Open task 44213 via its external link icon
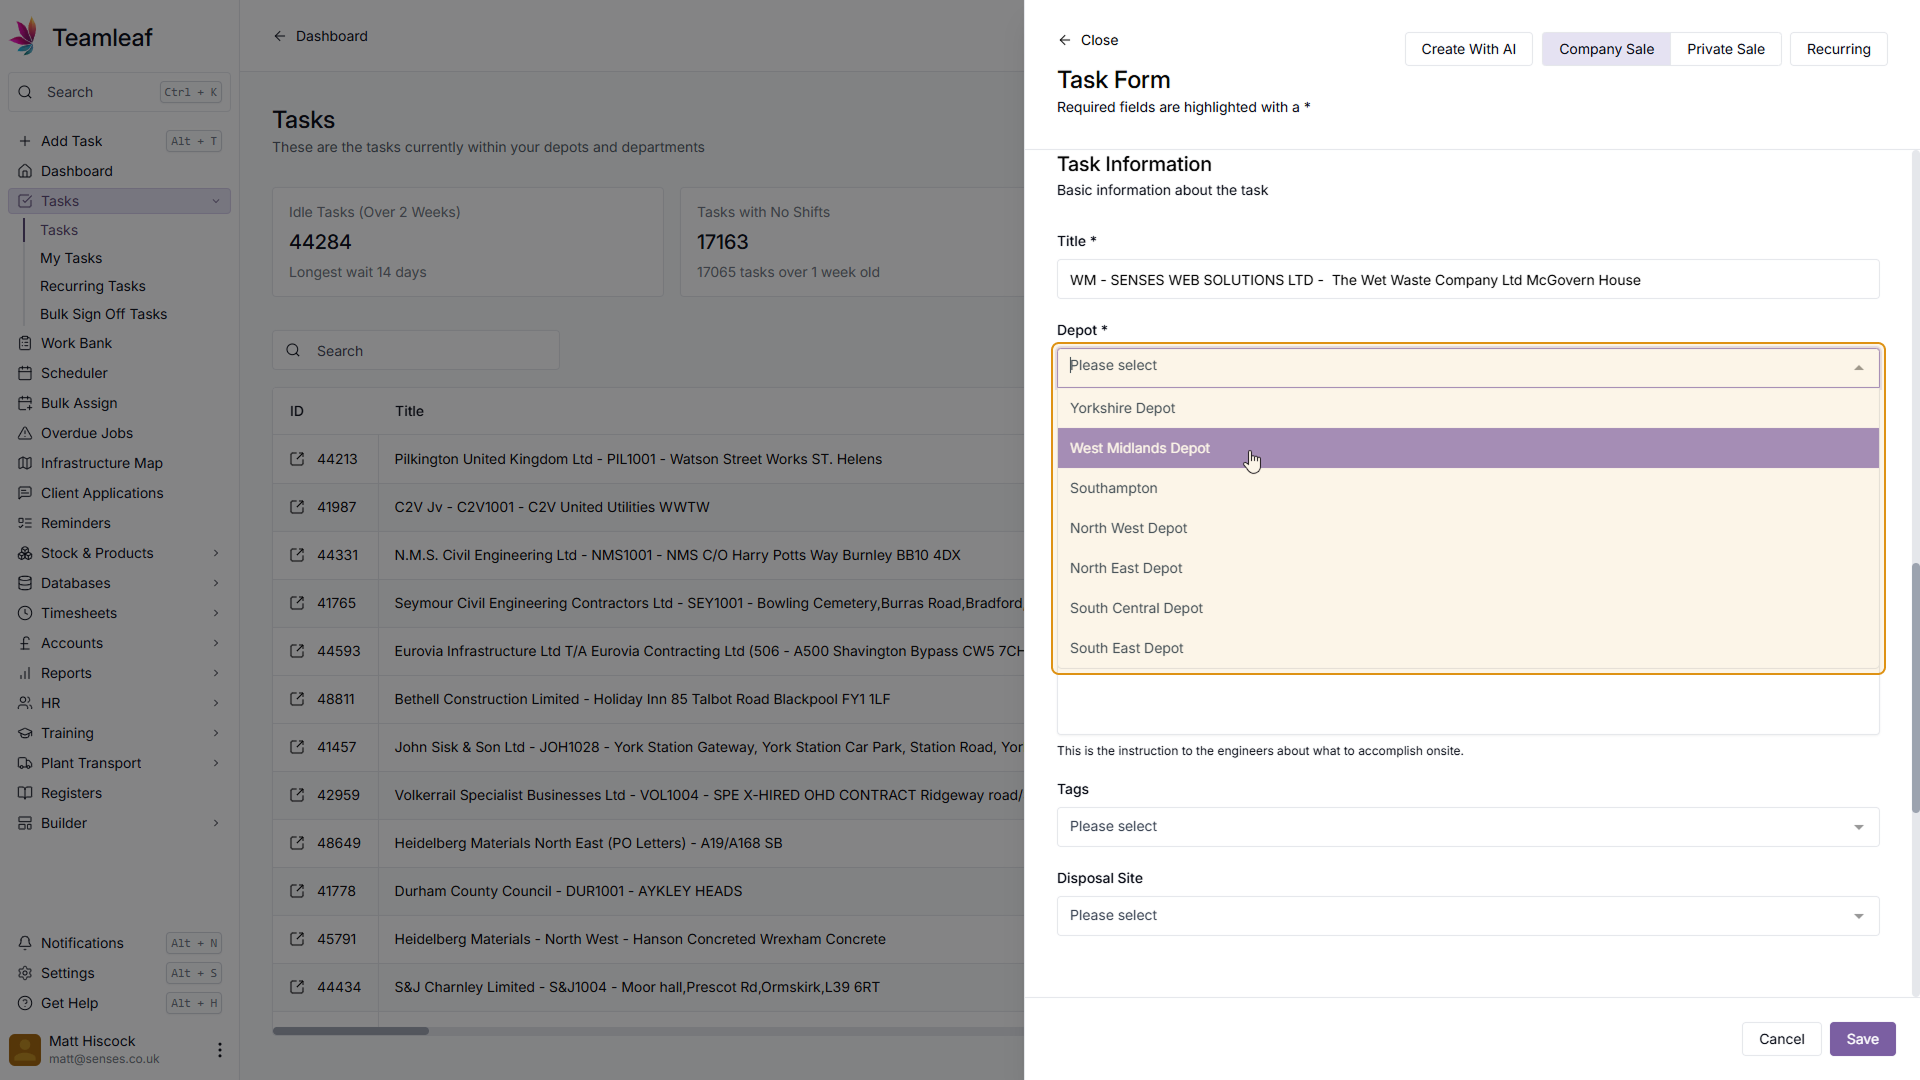This screenshot has height=1080, width=1920. (297, 459)
